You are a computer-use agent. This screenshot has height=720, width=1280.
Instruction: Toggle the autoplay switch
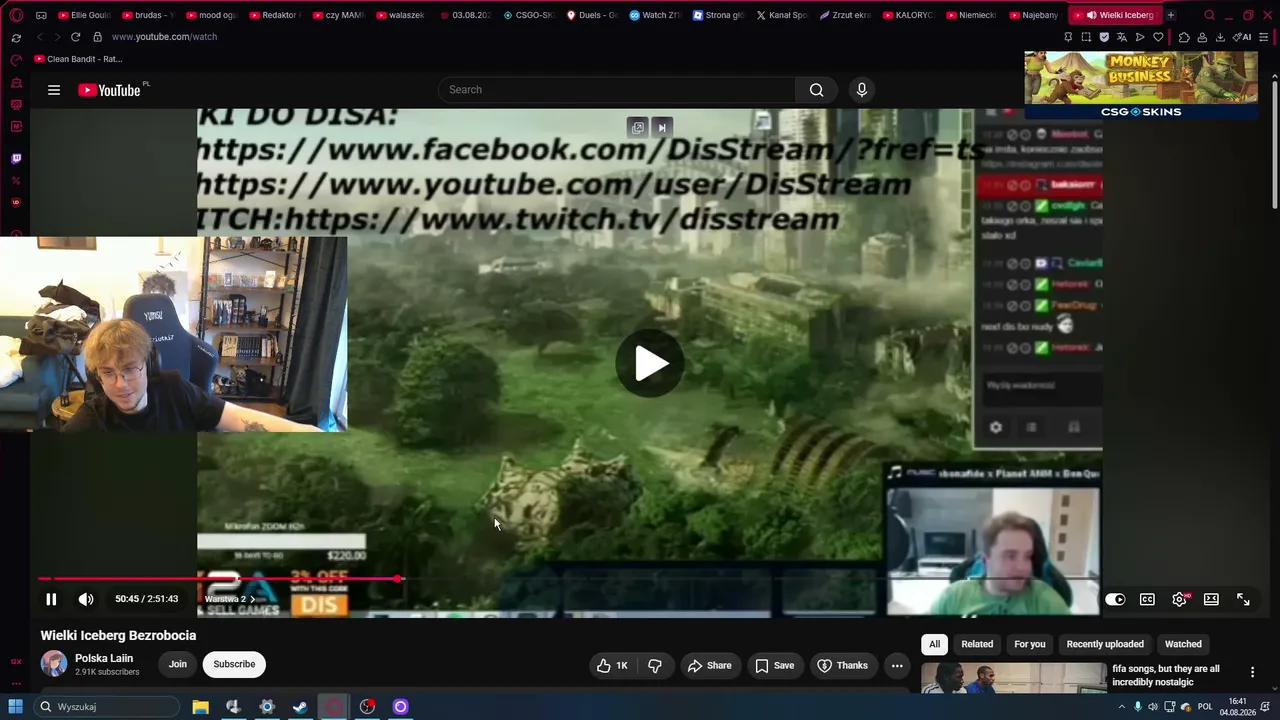coord(1115,599)
